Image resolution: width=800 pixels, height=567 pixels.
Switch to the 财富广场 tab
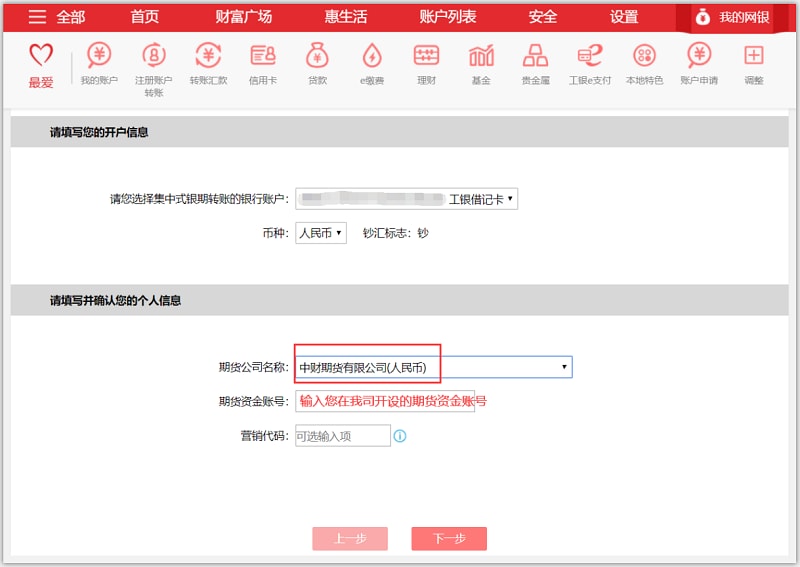coord(243,17)
